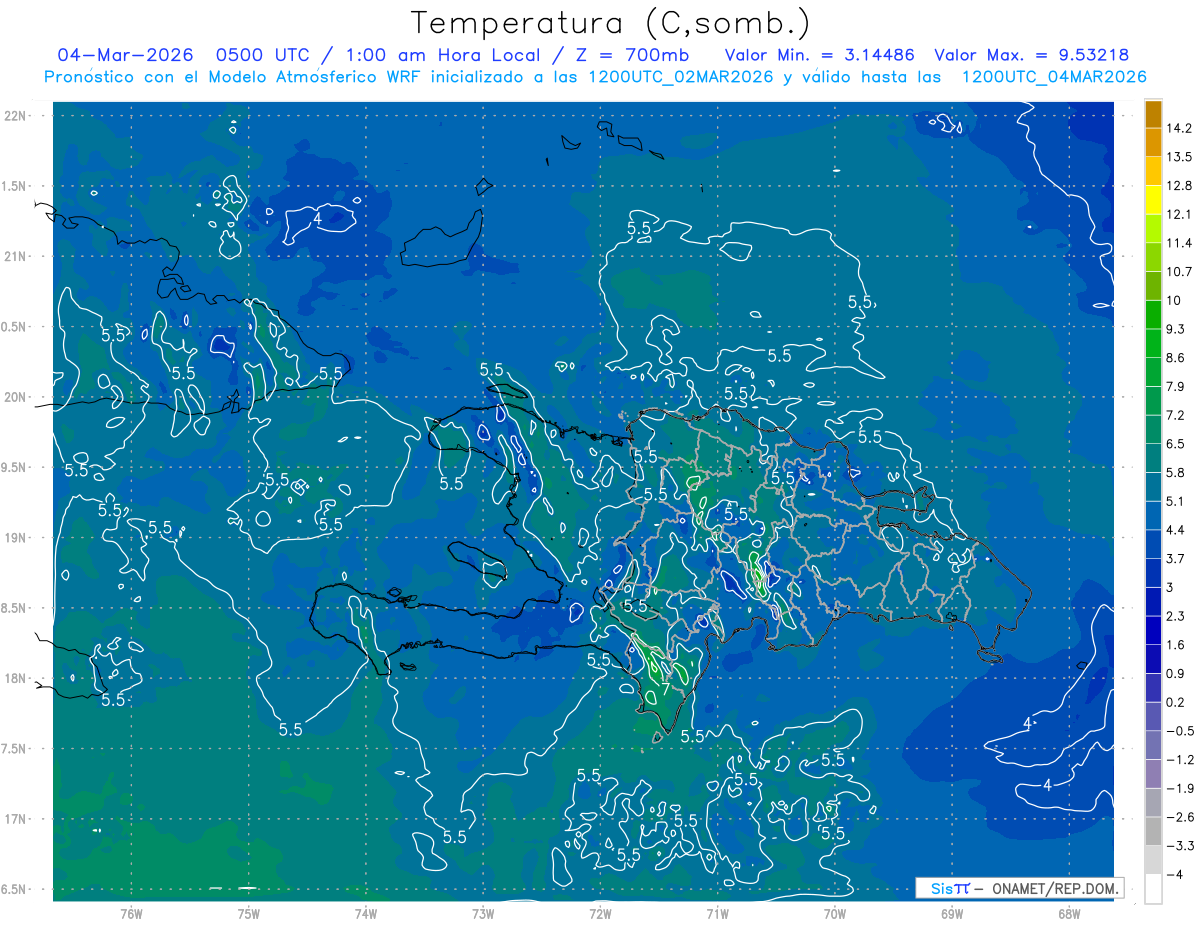Click the "7" contour label on the map
The image size is (1200, 927).
point(666,689)
